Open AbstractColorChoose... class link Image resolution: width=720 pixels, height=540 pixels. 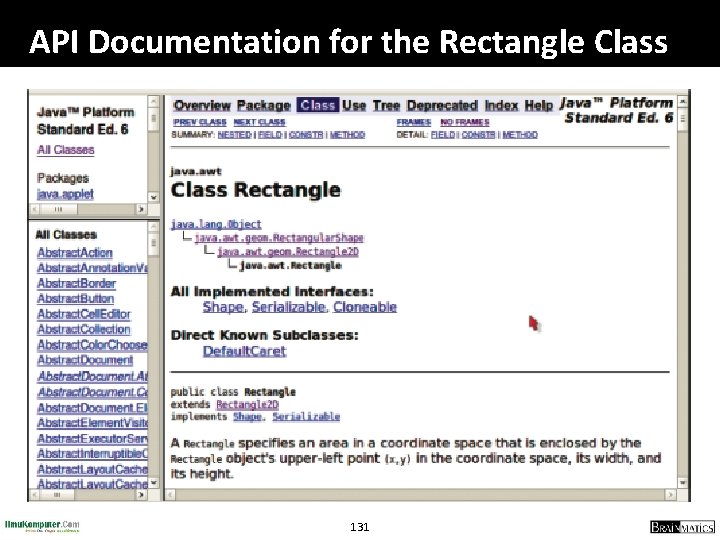(92, 345)
